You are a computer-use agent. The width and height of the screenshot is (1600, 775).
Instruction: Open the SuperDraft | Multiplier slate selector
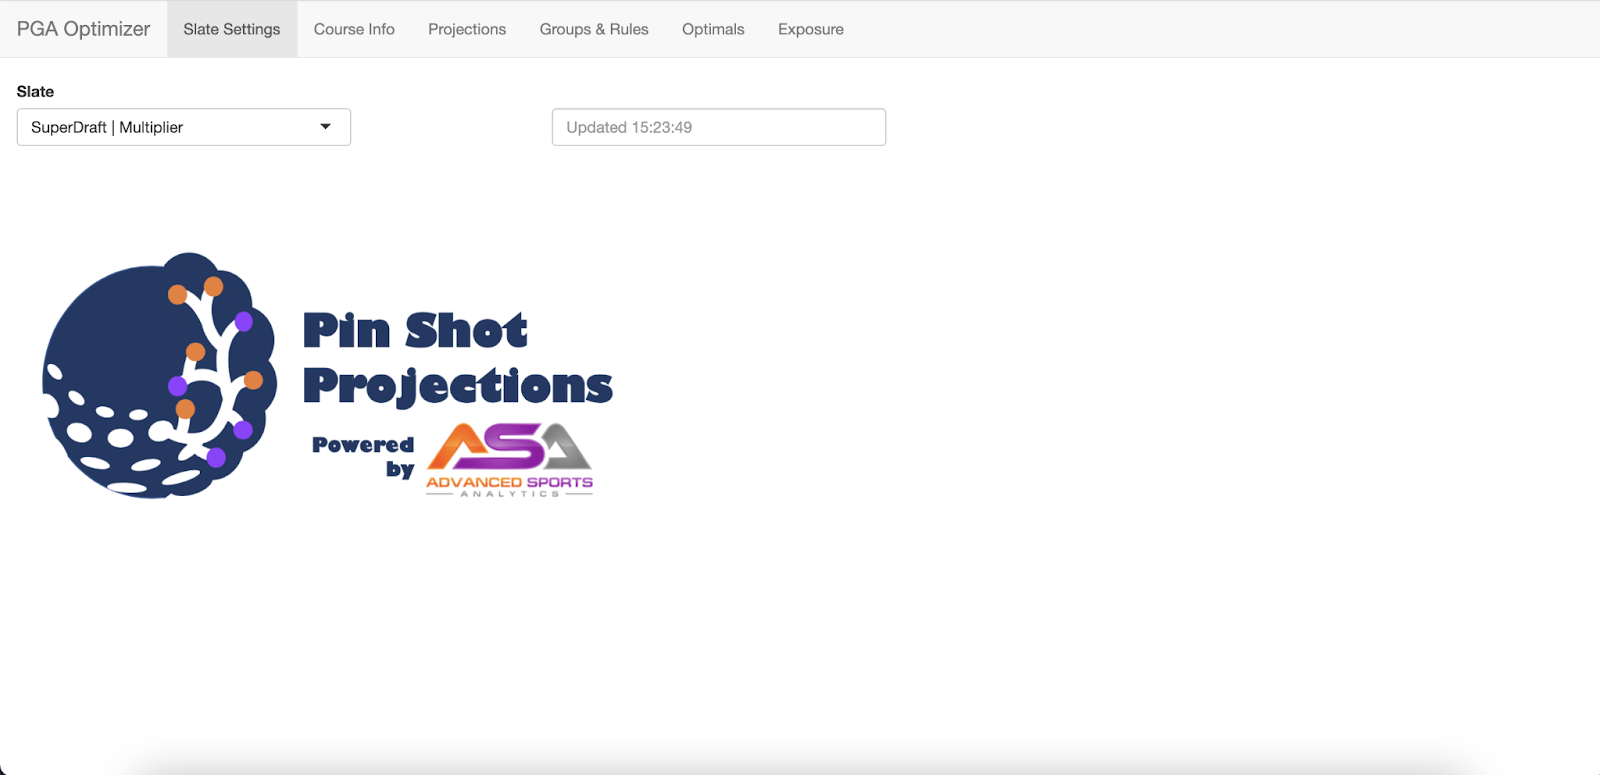click(184, 127)
